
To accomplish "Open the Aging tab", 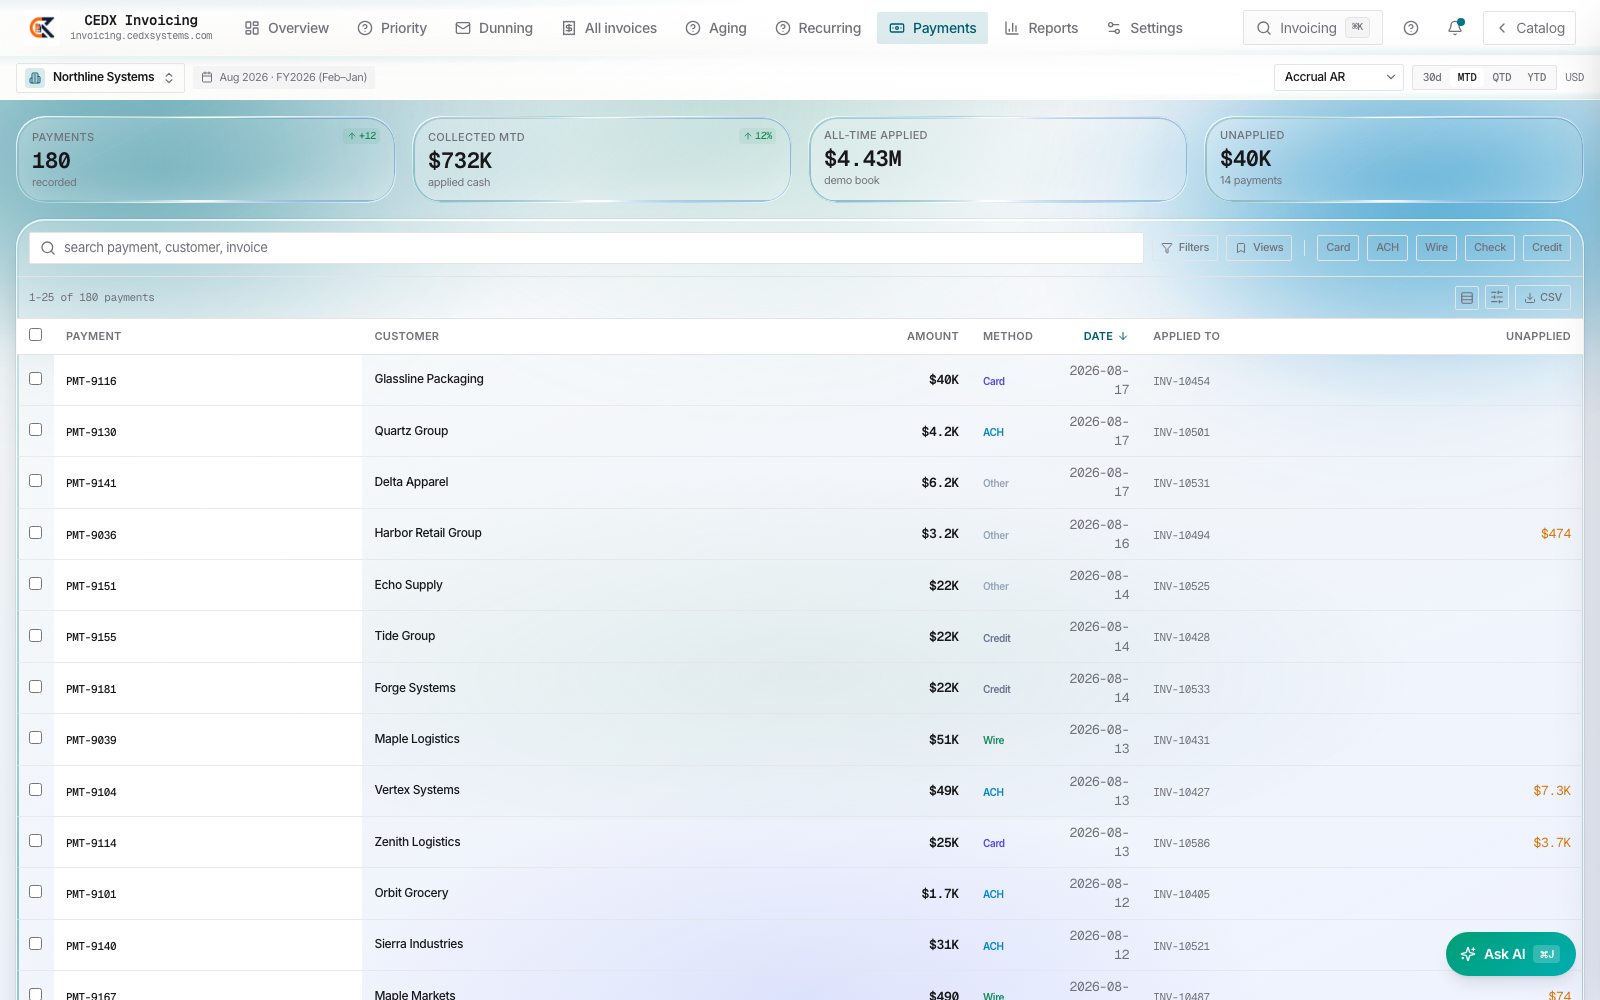I will click(716, 28).
